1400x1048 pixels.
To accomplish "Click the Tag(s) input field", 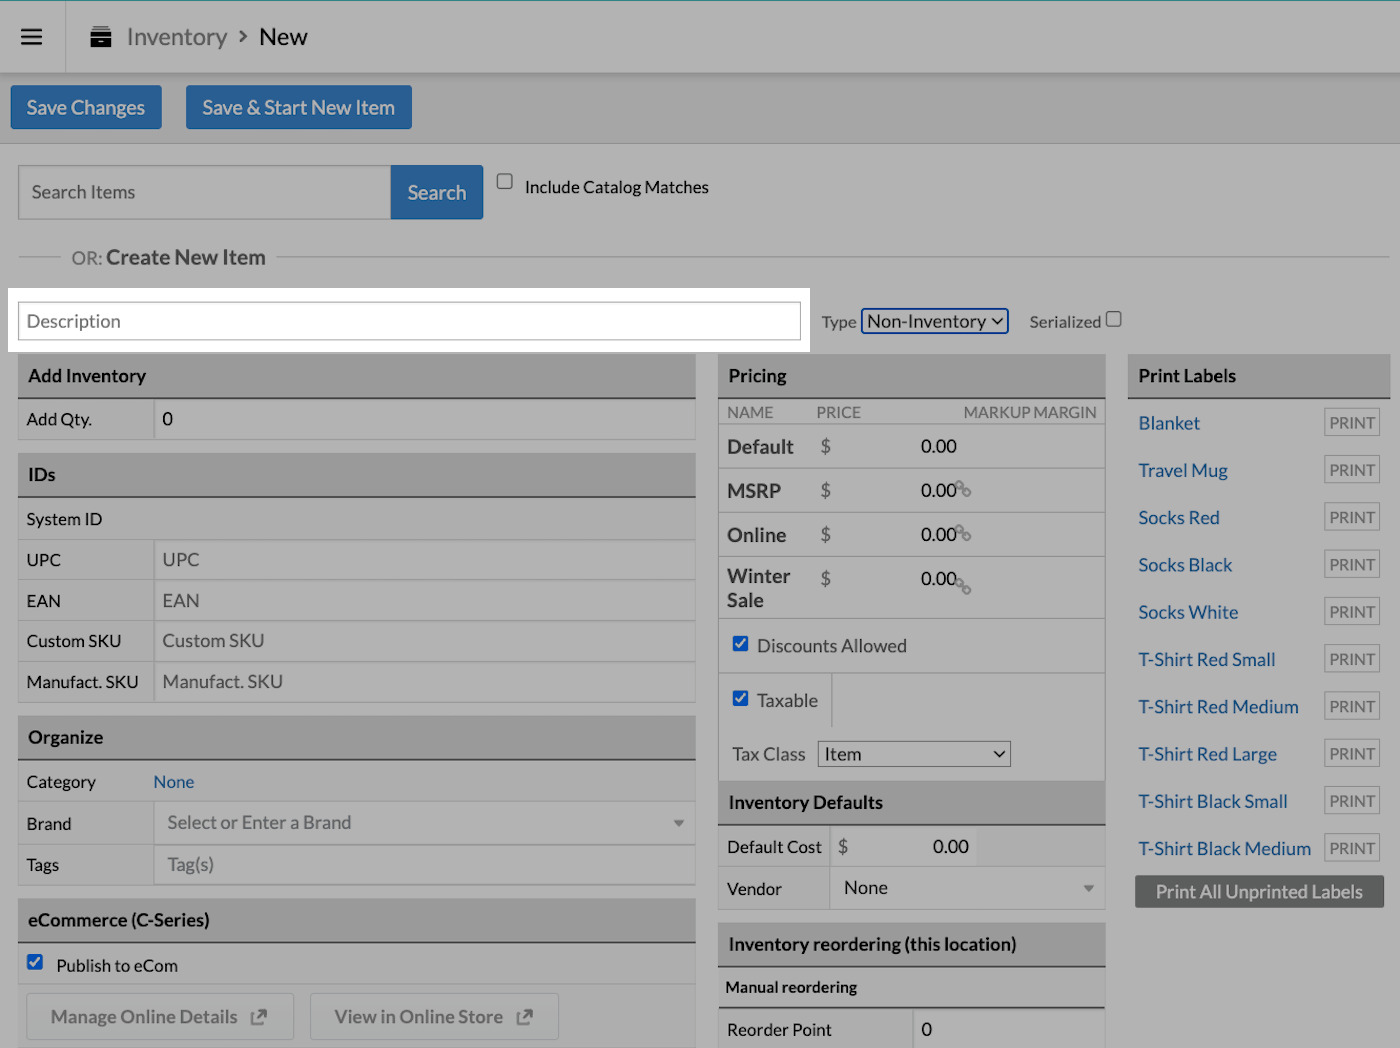I will tap(425, 865).
